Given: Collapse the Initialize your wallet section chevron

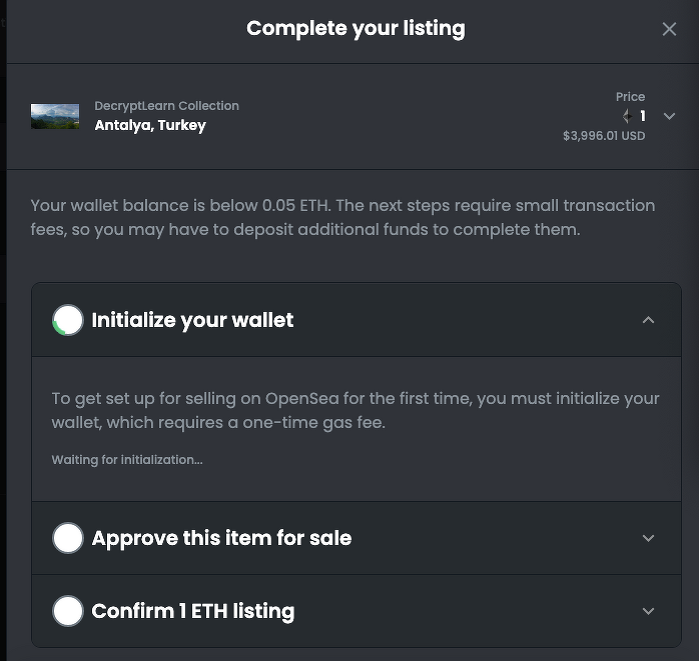Looking at the screenshot, I should tap(648, 320).
